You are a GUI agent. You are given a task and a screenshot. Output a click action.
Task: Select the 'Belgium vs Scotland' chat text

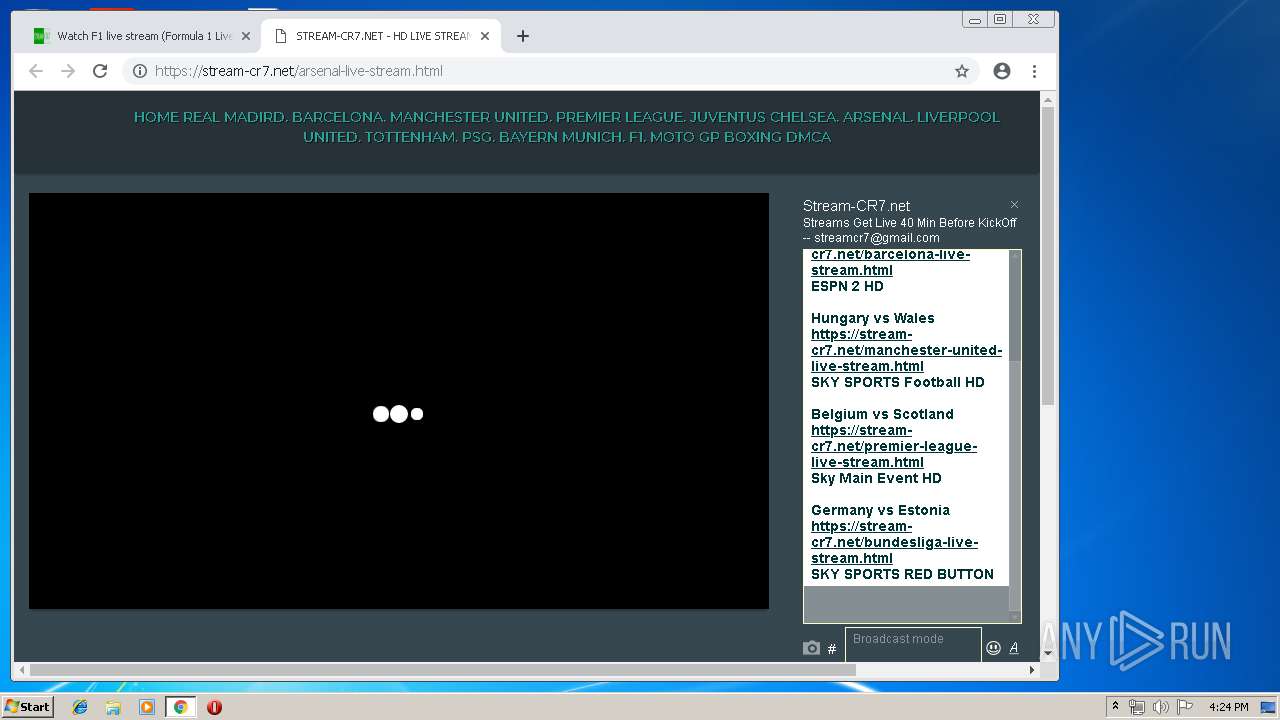(882, 414)
